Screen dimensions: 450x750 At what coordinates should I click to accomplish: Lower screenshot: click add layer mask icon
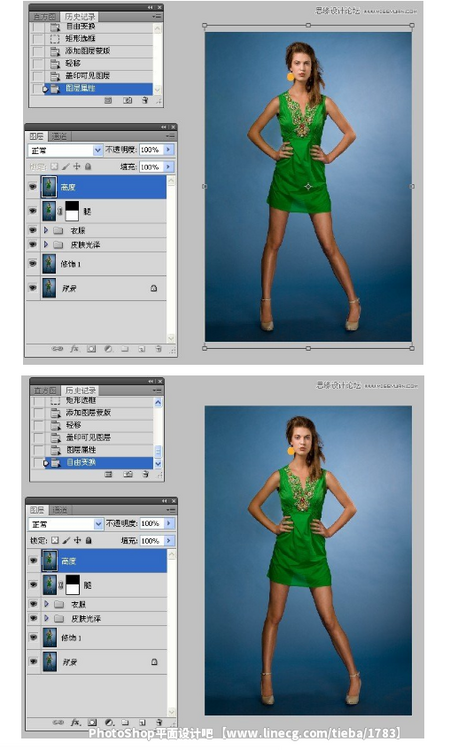coord(92,722)
